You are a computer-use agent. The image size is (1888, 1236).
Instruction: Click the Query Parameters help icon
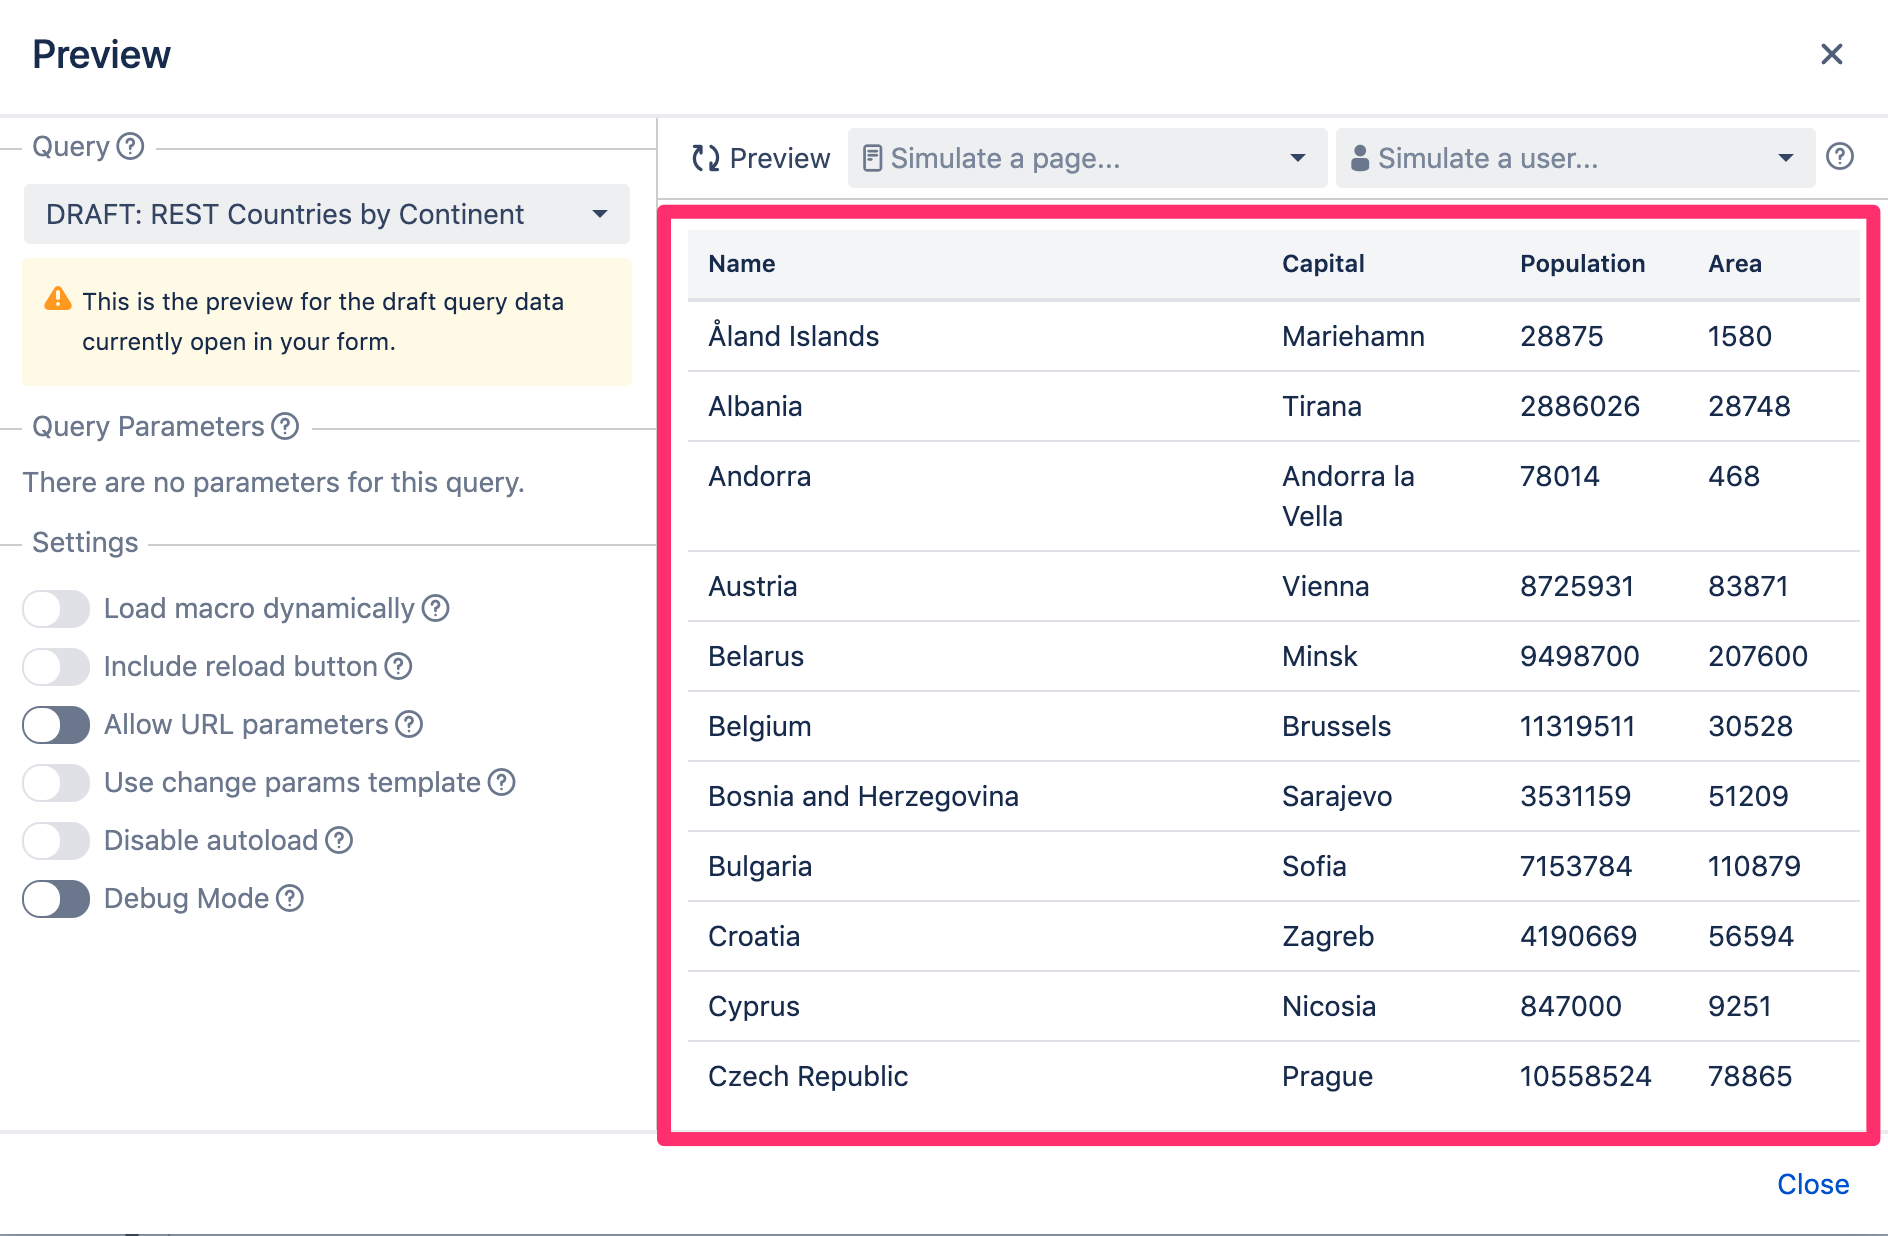285,427
